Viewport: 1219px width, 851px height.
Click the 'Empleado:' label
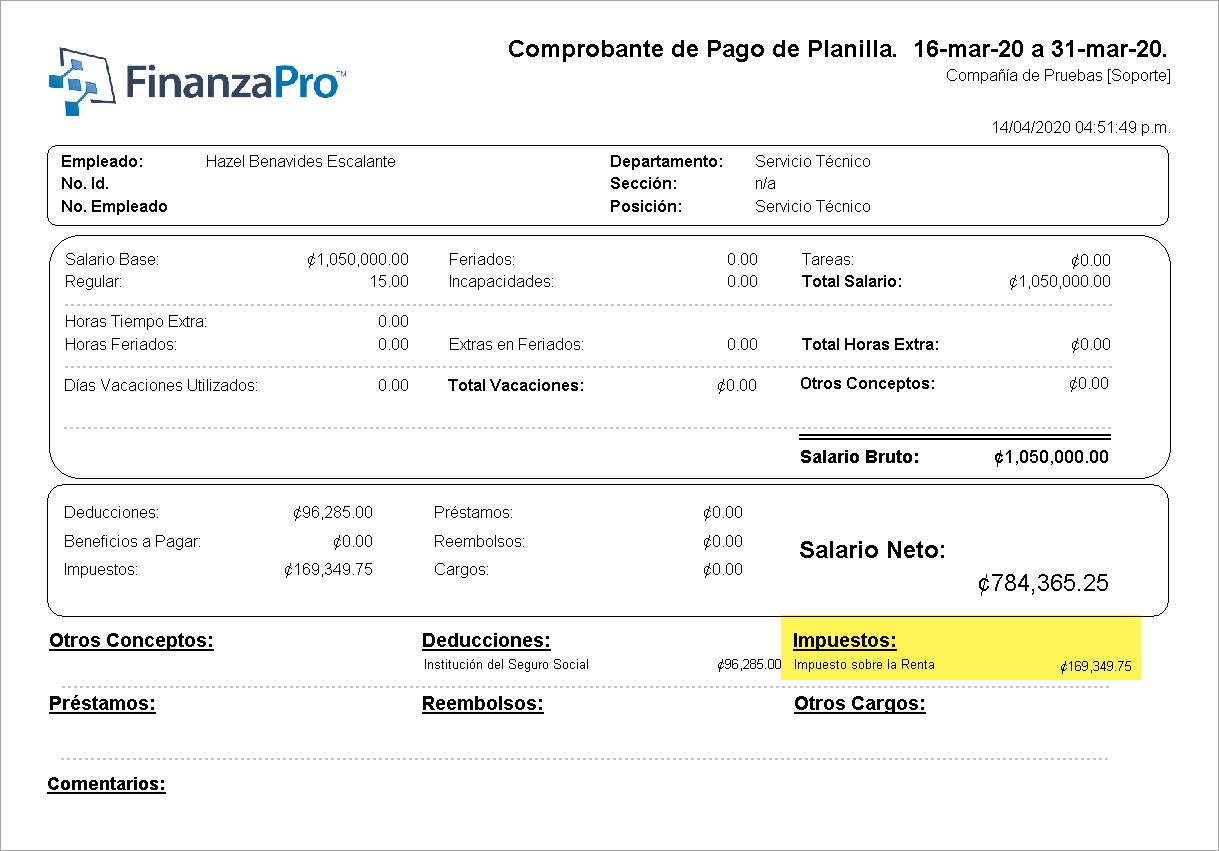pyautogui.click(x=102, y=161)
